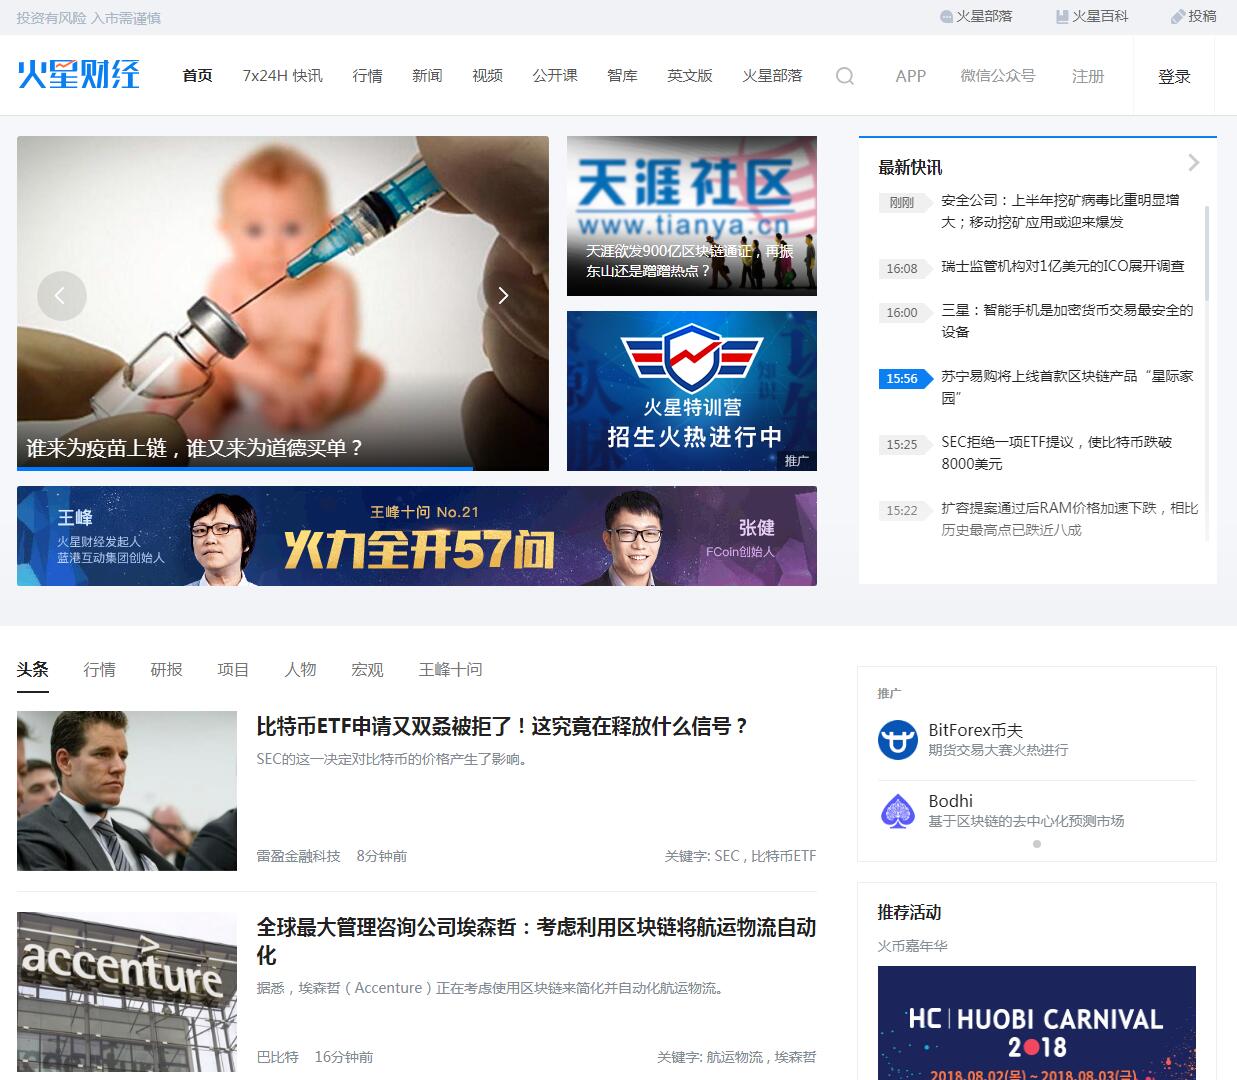The width and height of the screenshot is (1237, 1080).
Task: Open 火星百科 in the top utility bar
Action: click(1092, 16)
